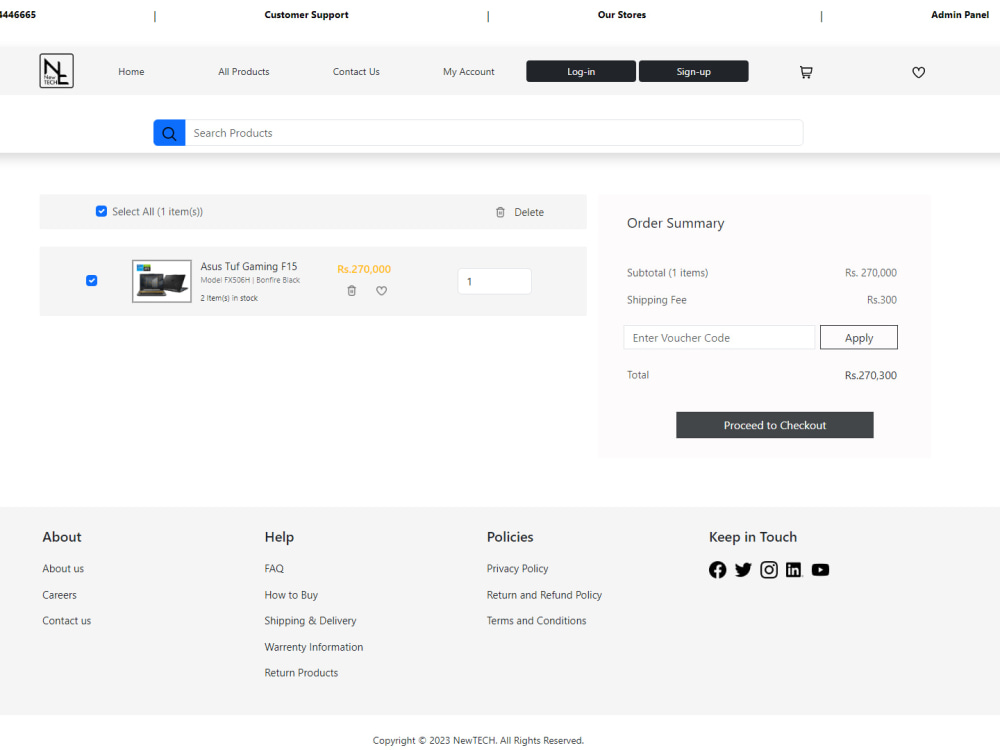The image size is (1000, 750).
Task: Click the Asus laptop product thumbnail
Action: click(161, 281)
